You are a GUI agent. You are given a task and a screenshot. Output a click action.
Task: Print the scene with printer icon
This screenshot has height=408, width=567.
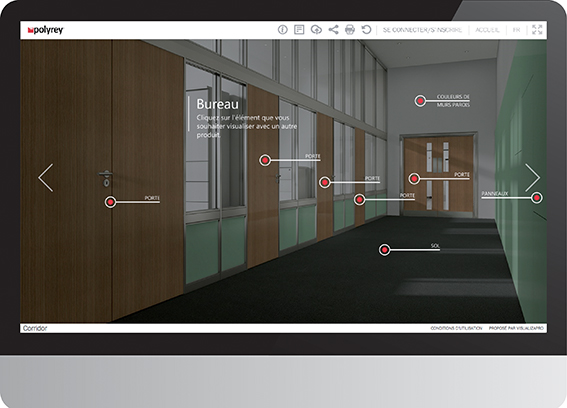tap(350, 30)
